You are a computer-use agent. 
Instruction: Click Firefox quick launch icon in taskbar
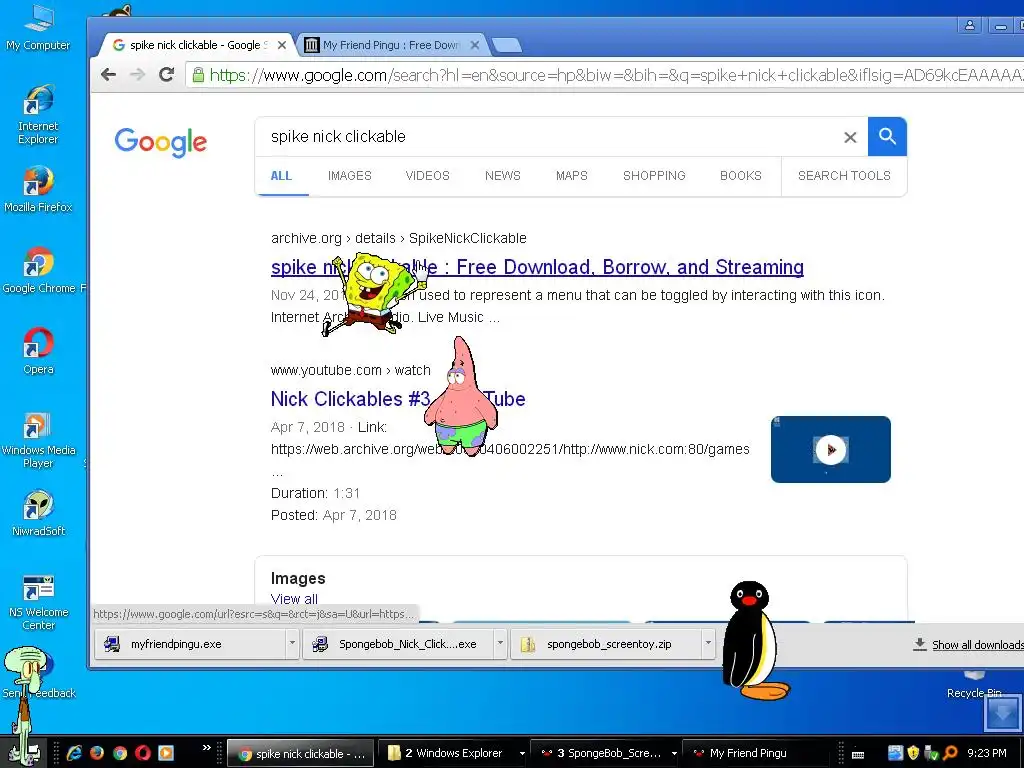(97, 753)
